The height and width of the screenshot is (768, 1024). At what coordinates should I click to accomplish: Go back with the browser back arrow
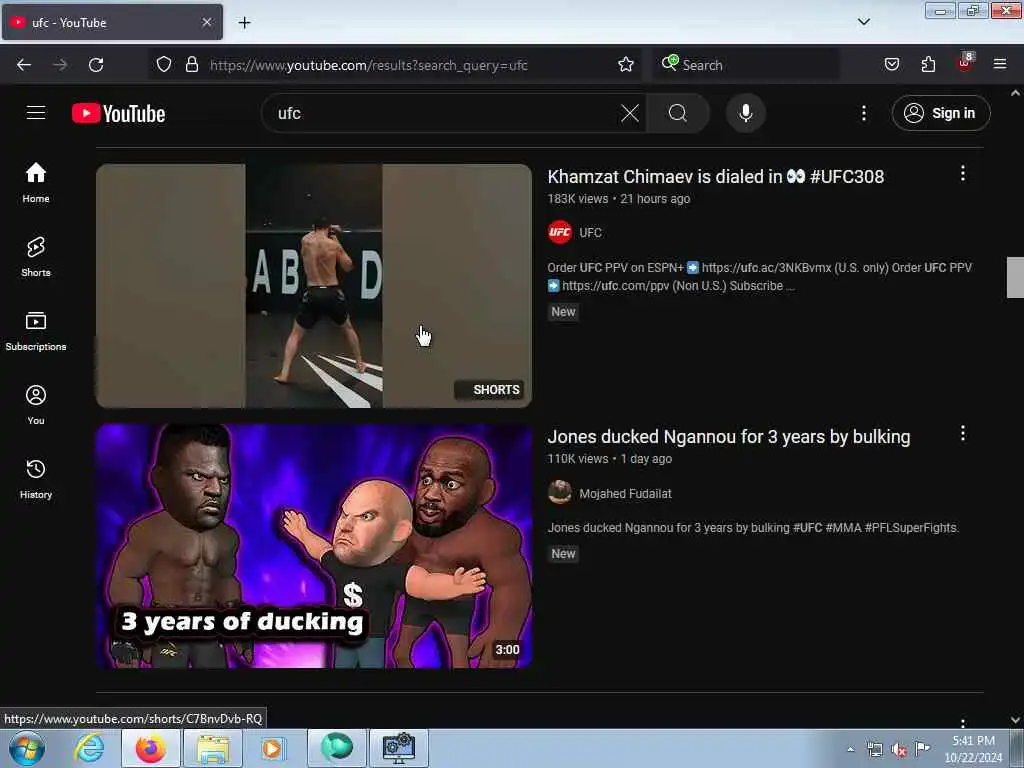(24, 65)
